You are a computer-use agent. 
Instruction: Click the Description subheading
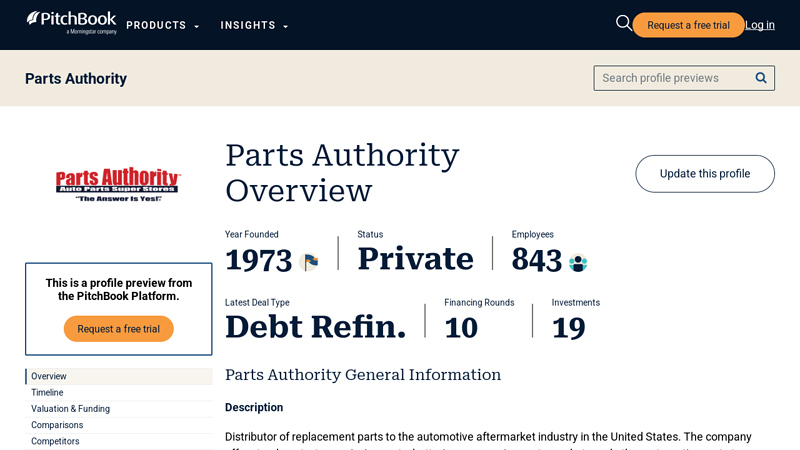tap(254, 407)
